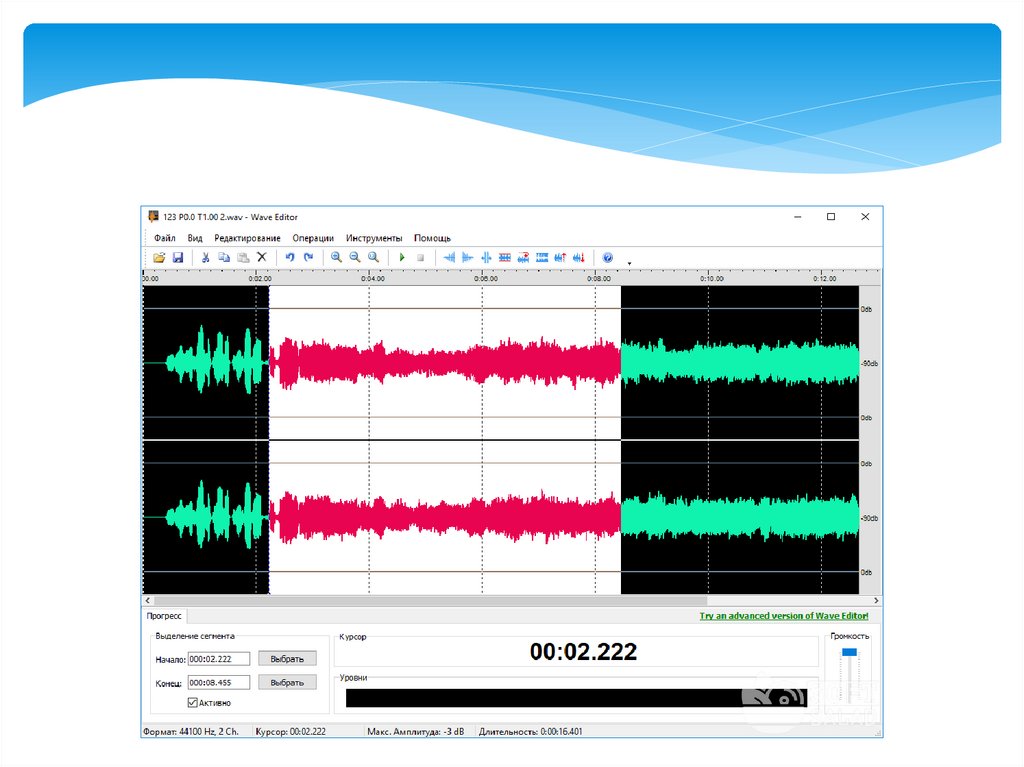Viewport: 1024px width, 767px height.
Task: Open the Файл menu
Action: coord(165,238)
